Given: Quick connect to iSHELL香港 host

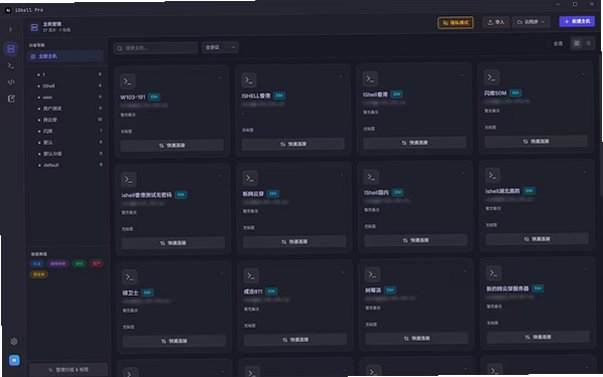Looking at the screenshot, I should point(293,144).
